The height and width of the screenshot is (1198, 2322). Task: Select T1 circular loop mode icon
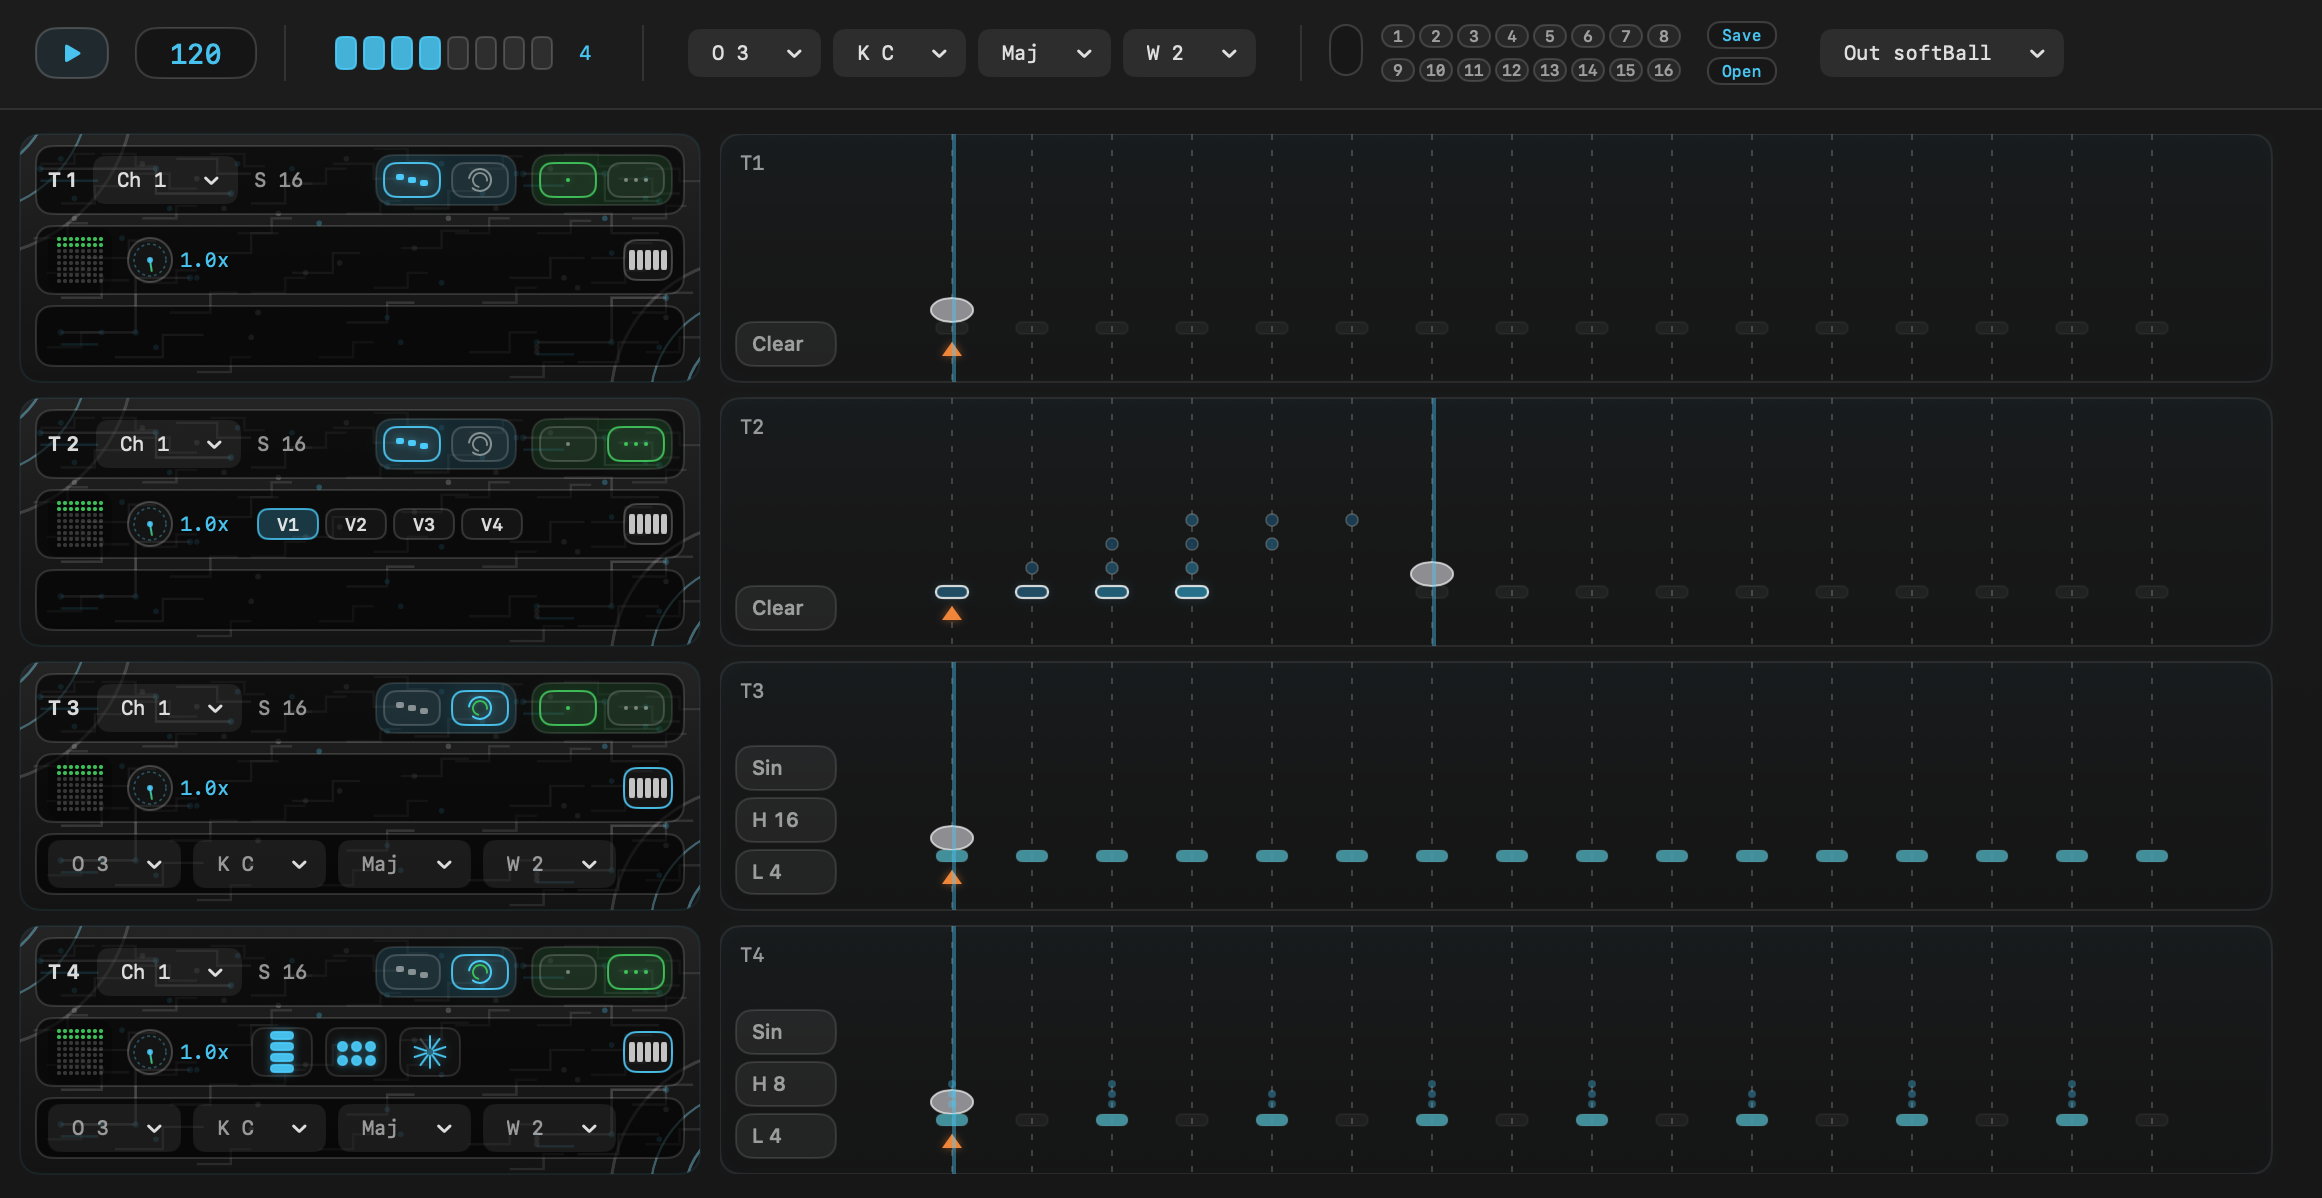pyautogui.click(x=480, y=180)
